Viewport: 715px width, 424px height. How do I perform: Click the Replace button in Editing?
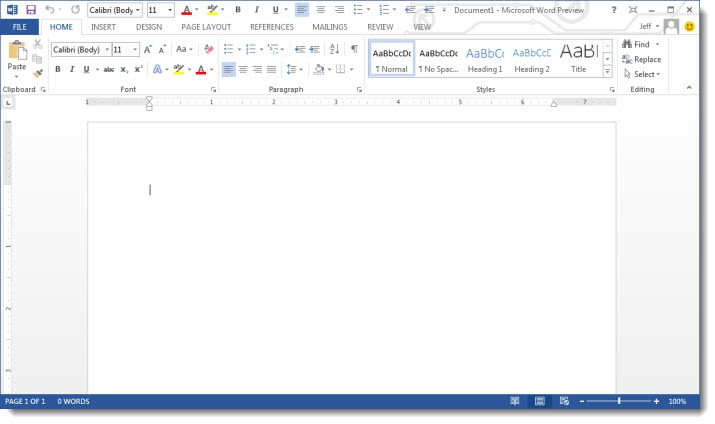click(642, 59)
